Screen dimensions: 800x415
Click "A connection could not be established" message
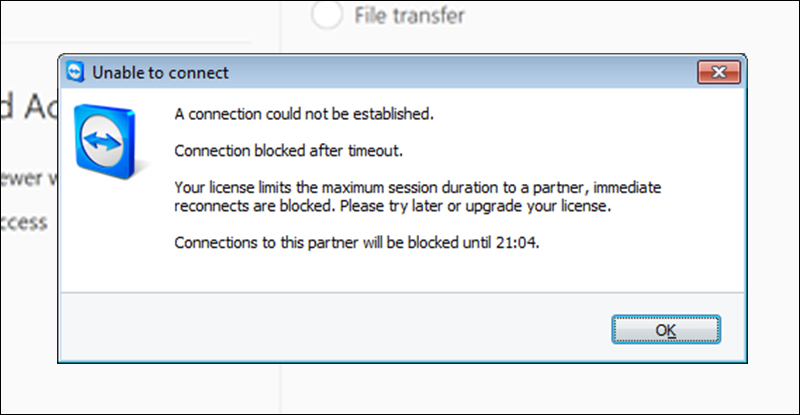pyautogui.click(x=304, y=114)
